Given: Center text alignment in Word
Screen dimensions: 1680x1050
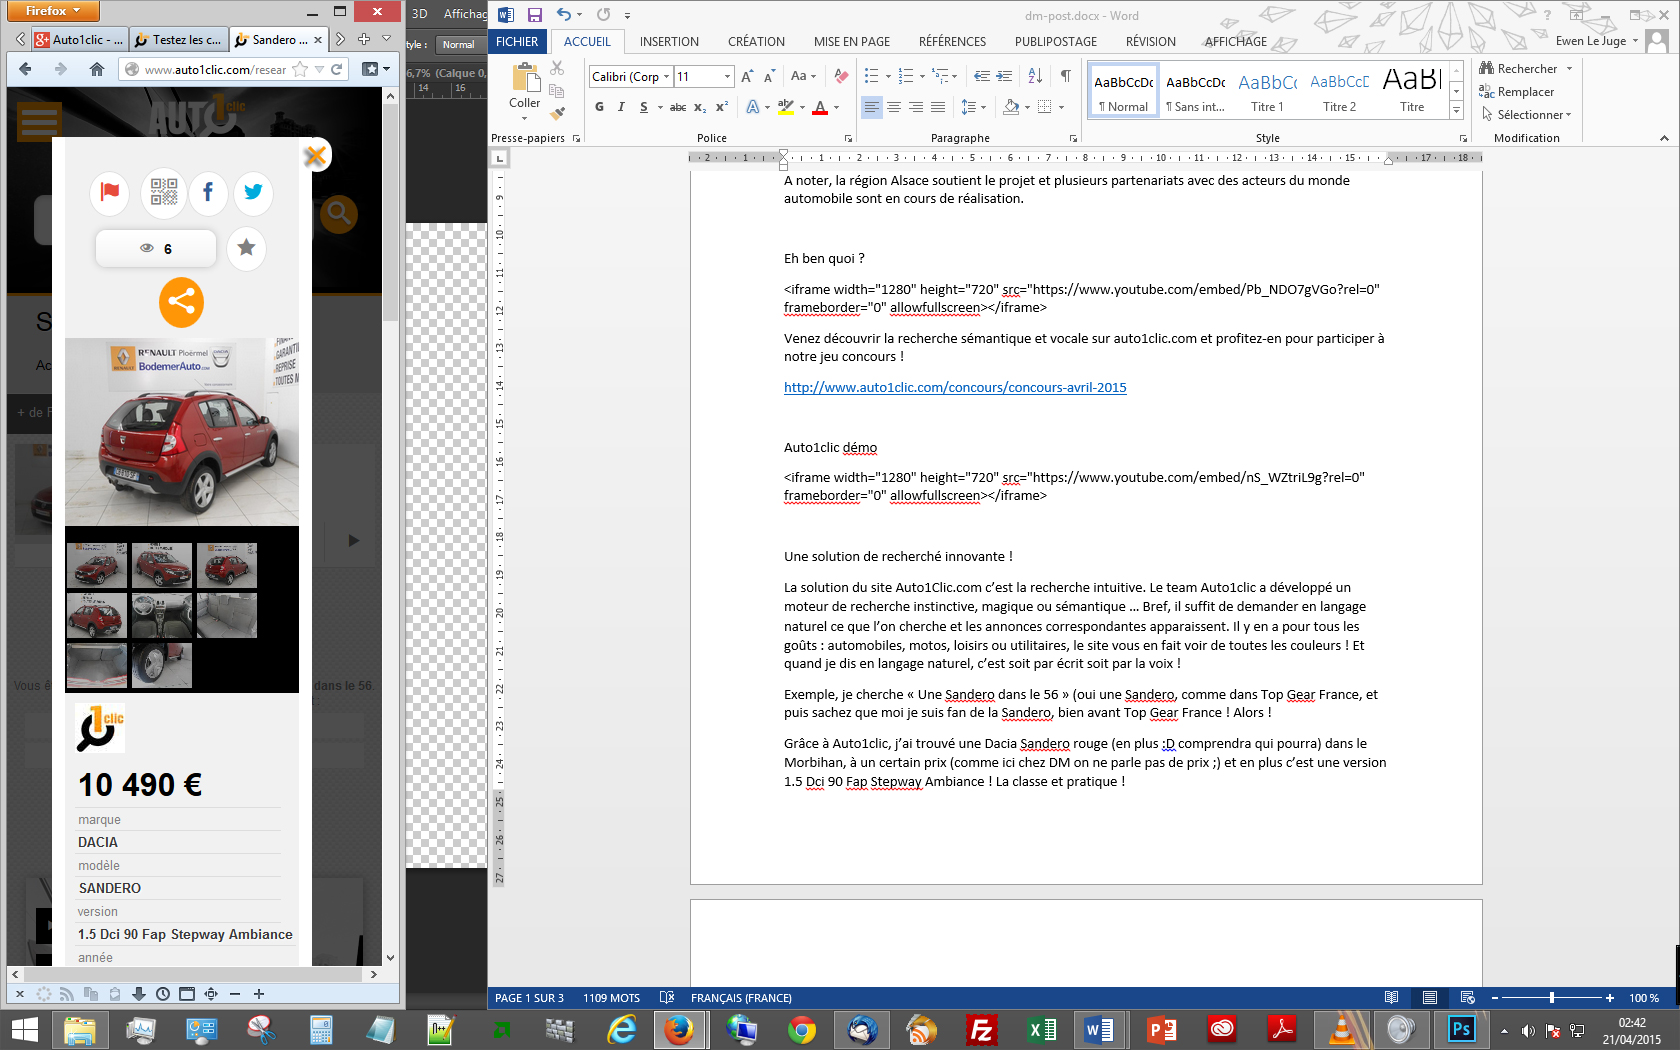Looking at the screenshot, I should pyautogui.click(x=894, y=107).
